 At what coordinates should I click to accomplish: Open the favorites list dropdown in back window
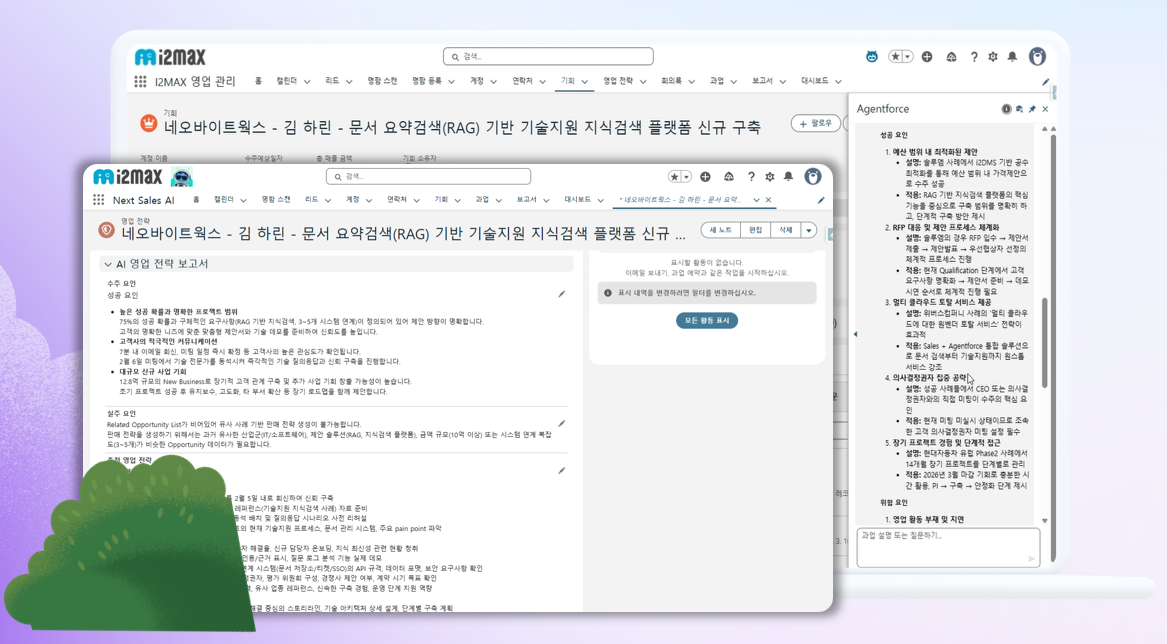(907, 57)
